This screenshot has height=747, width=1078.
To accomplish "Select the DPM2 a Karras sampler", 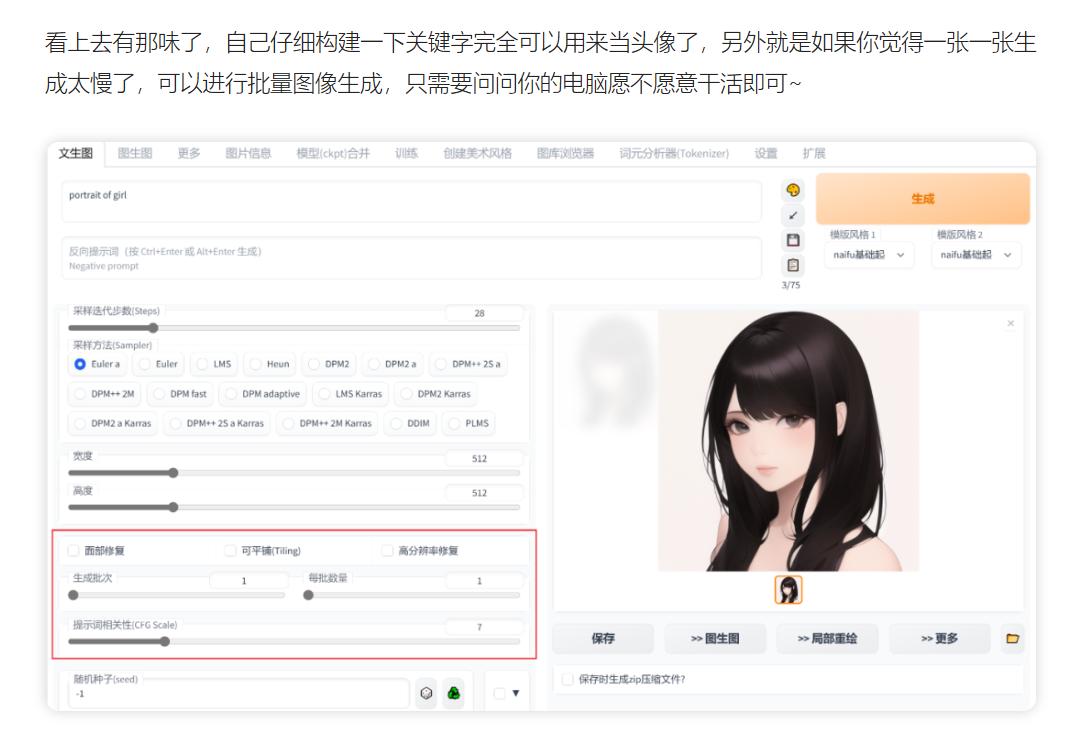I will [x=113, y=423].
